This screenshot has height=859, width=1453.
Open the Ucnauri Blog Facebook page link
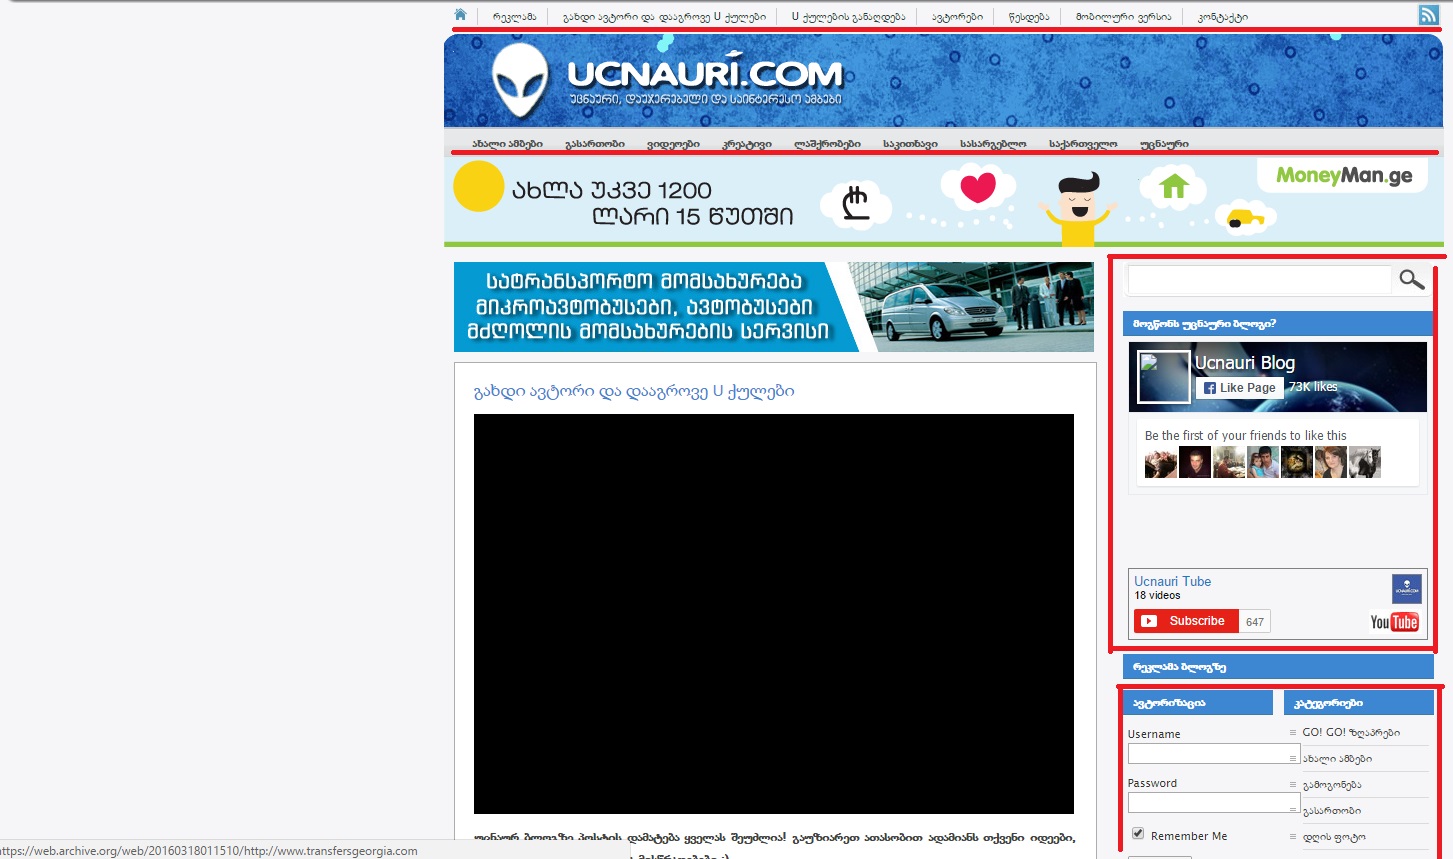[1245, 363]
